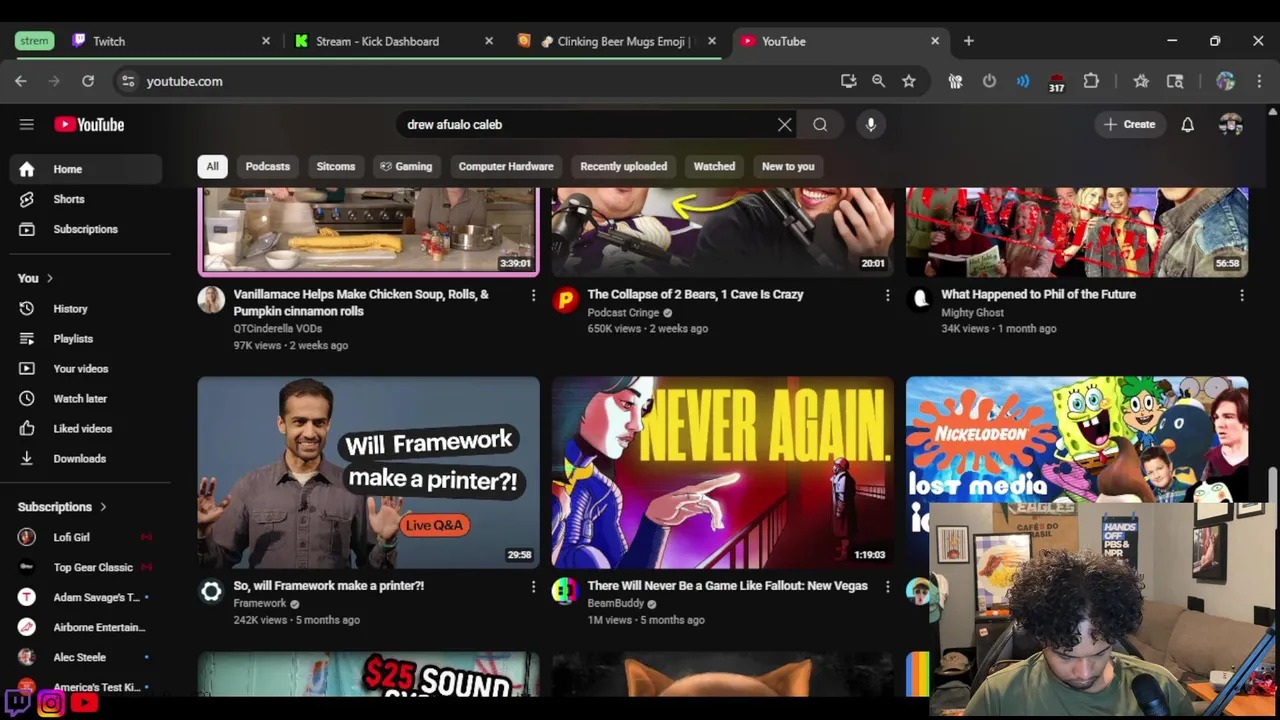Open the YouTube account avatar menu
Image resolution: width=1280 pixels, height=720 pixels.
[1231, 124]
